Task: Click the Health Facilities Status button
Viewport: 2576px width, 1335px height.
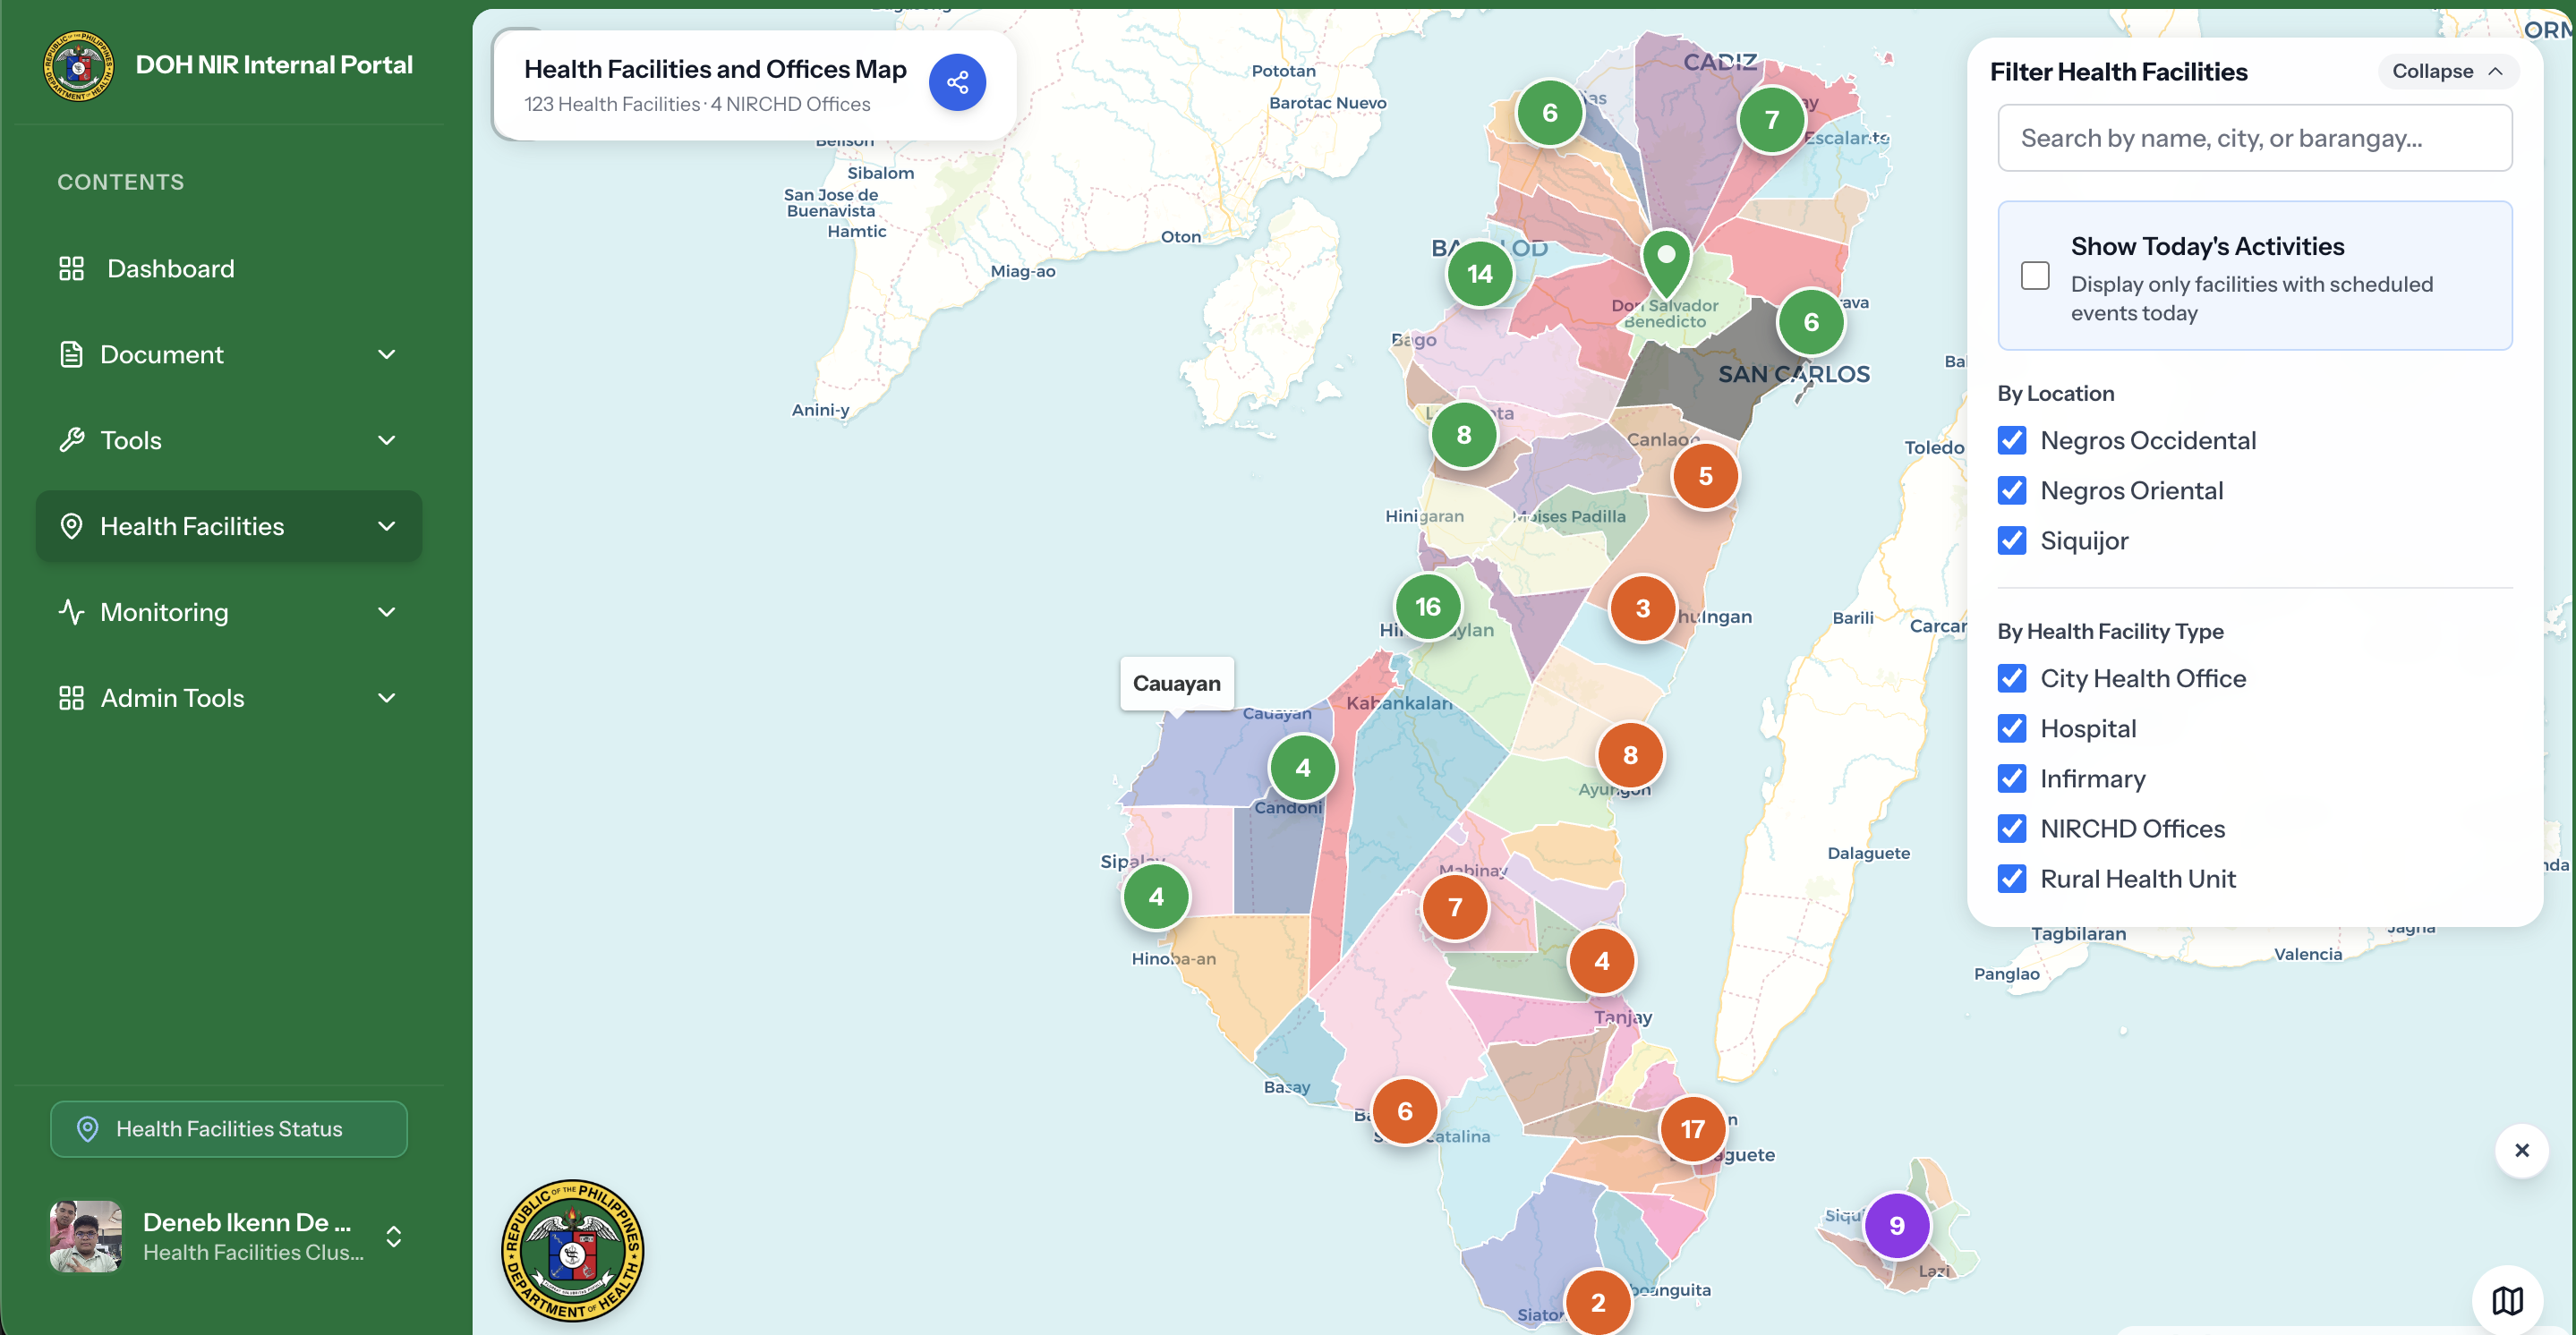Action: (x=229, y=1129)
